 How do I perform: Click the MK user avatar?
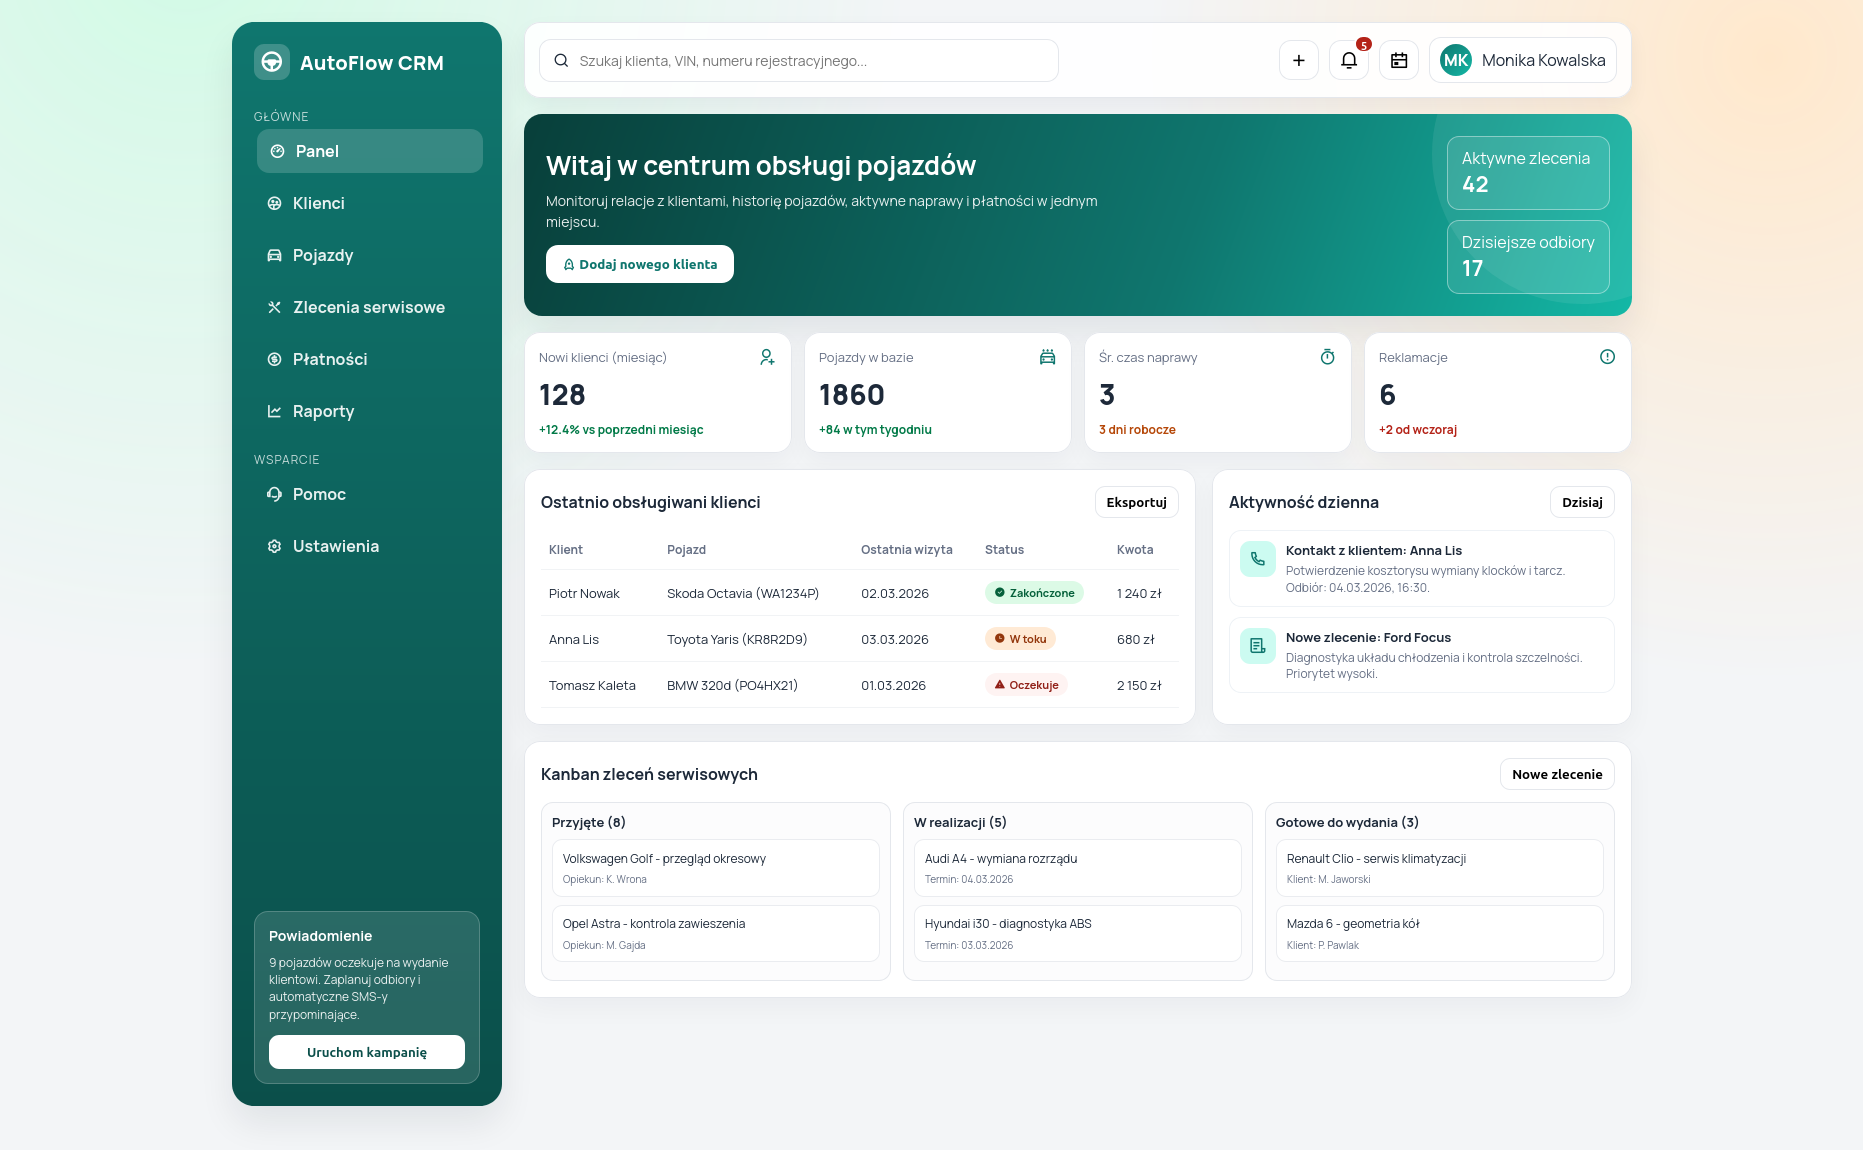tap(1456, 60)
